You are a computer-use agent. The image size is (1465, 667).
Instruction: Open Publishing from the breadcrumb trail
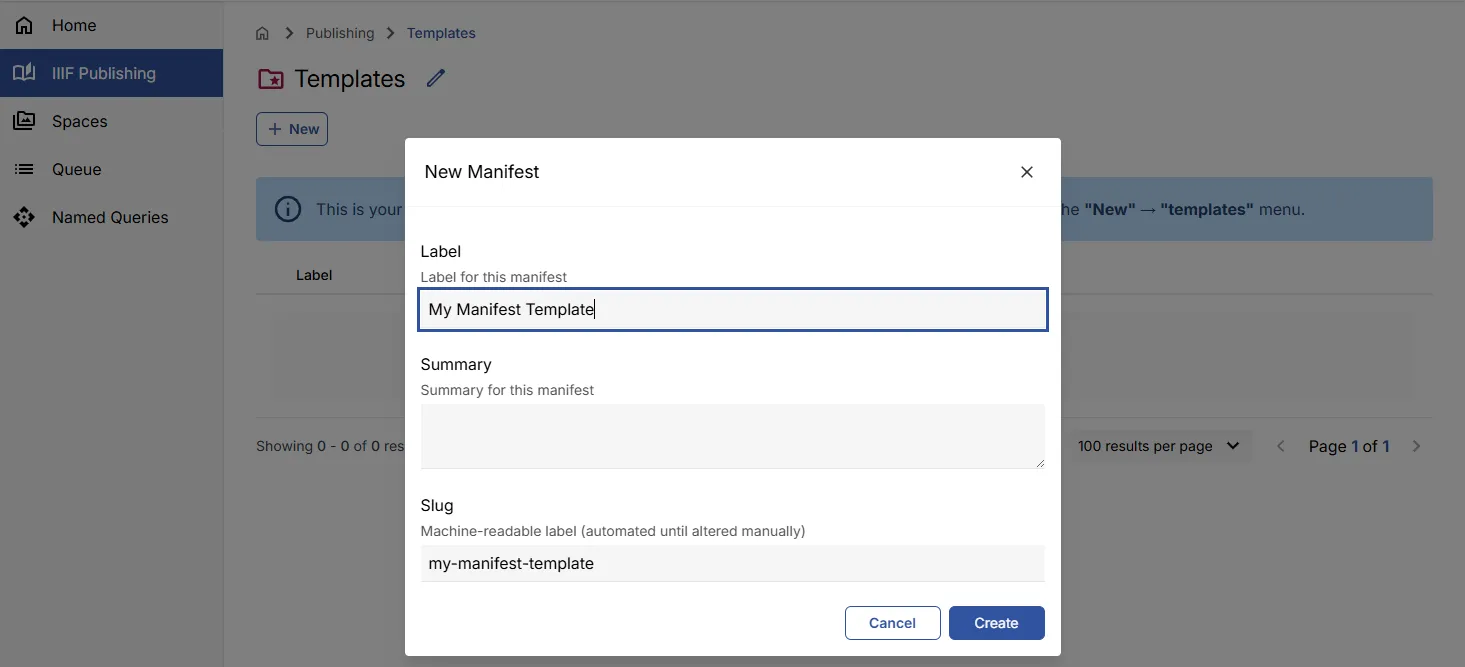tap(340, 33)
